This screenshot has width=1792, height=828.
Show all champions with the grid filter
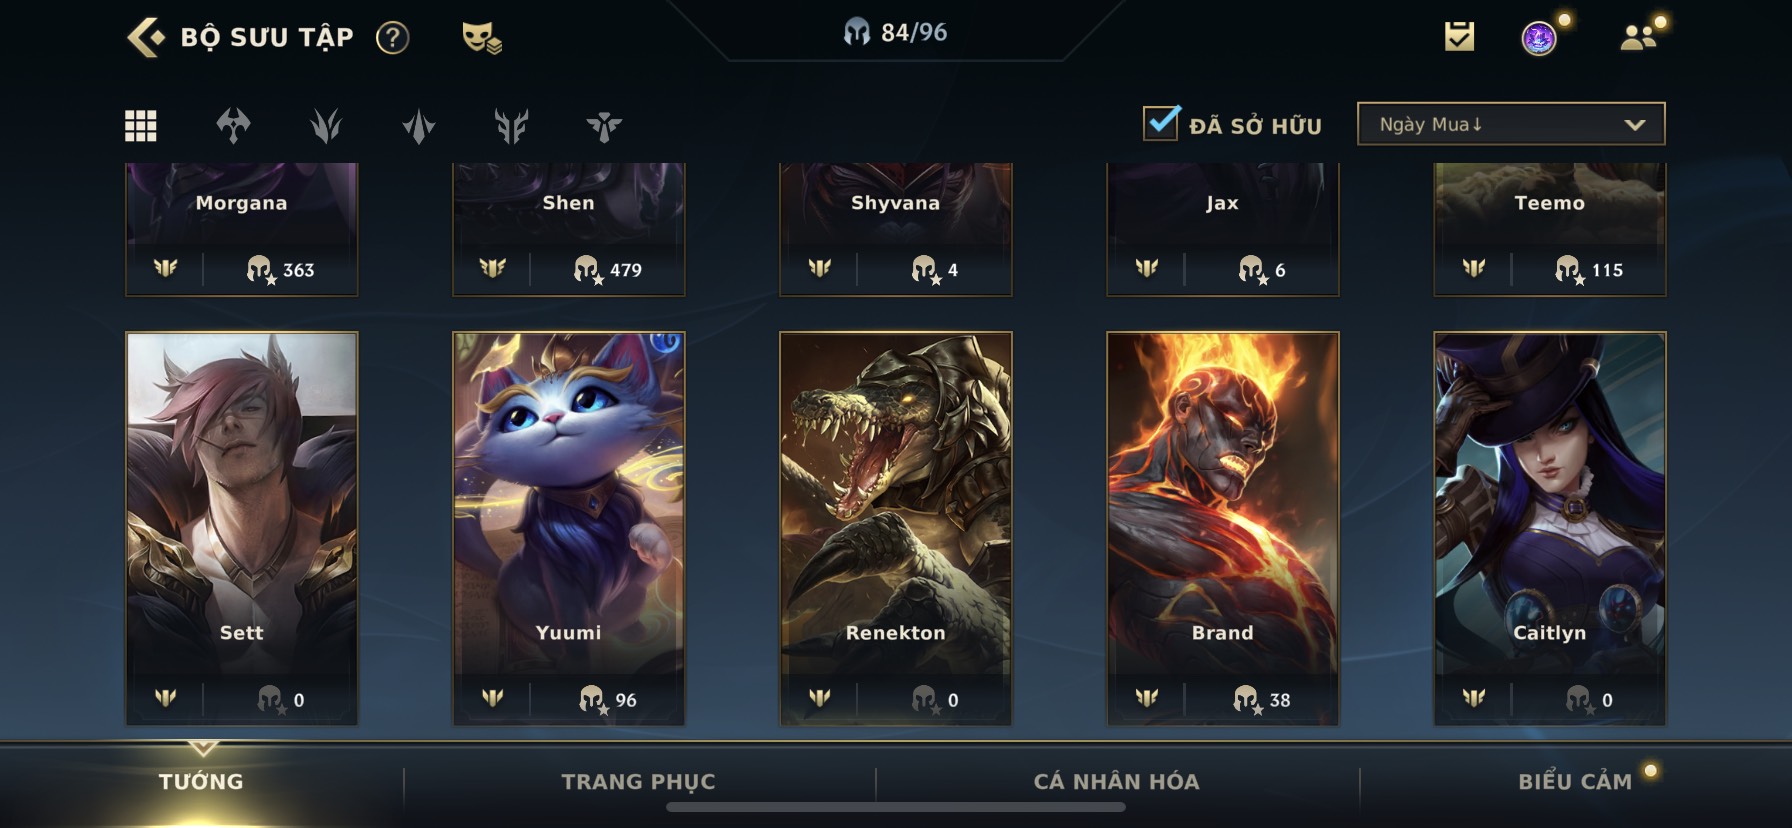click(140, 126)
